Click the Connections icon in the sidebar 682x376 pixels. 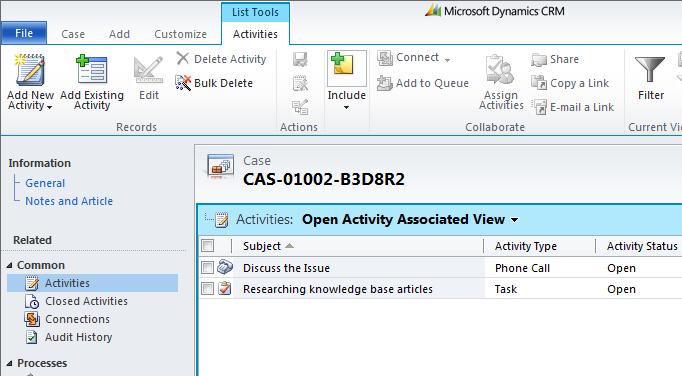(32, 319)
